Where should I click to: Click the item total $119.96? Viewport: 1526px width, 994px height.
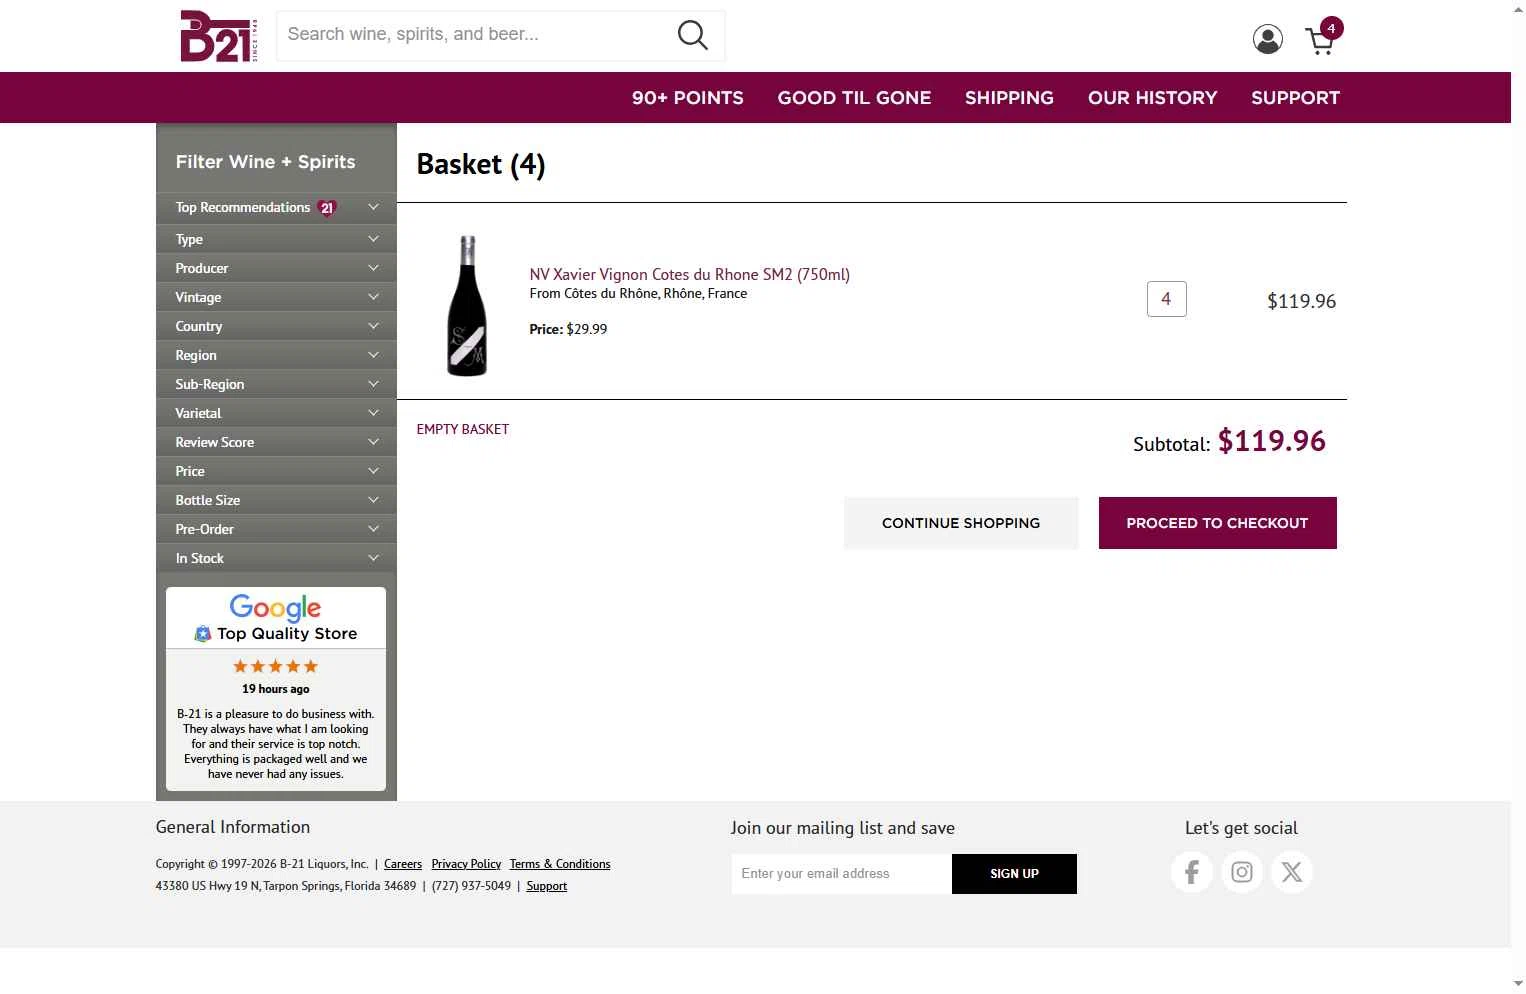coord(1301,301)
